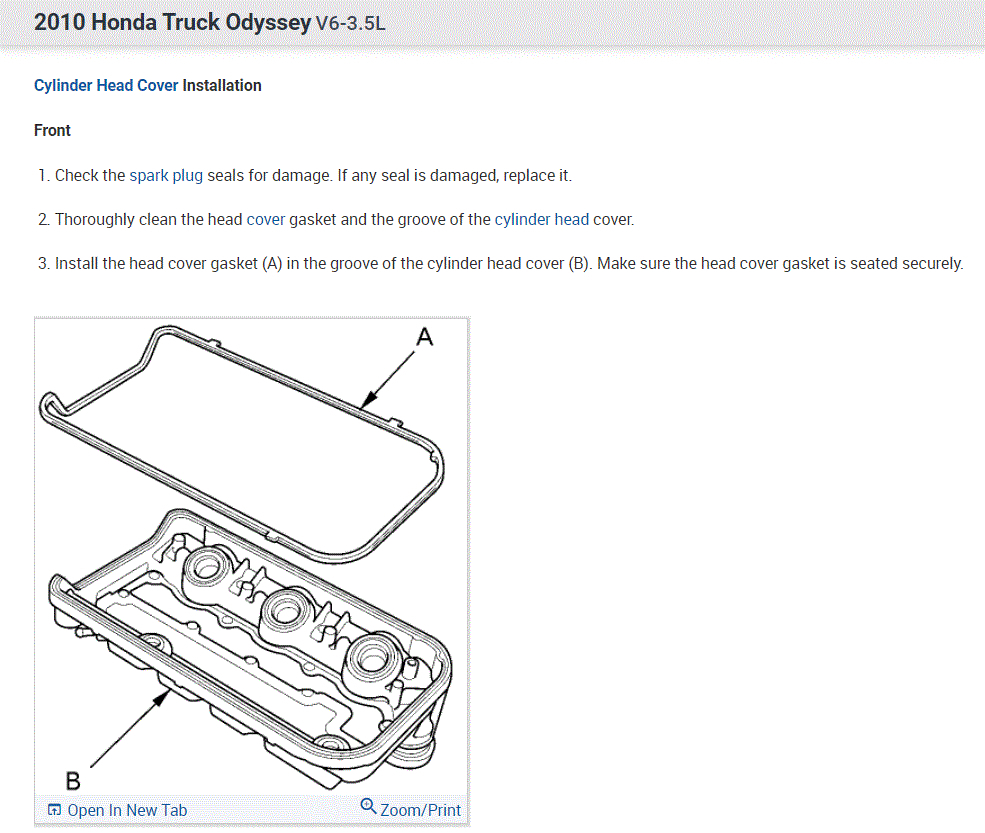Open the cylinder head link in step 2

click(541, 219)
